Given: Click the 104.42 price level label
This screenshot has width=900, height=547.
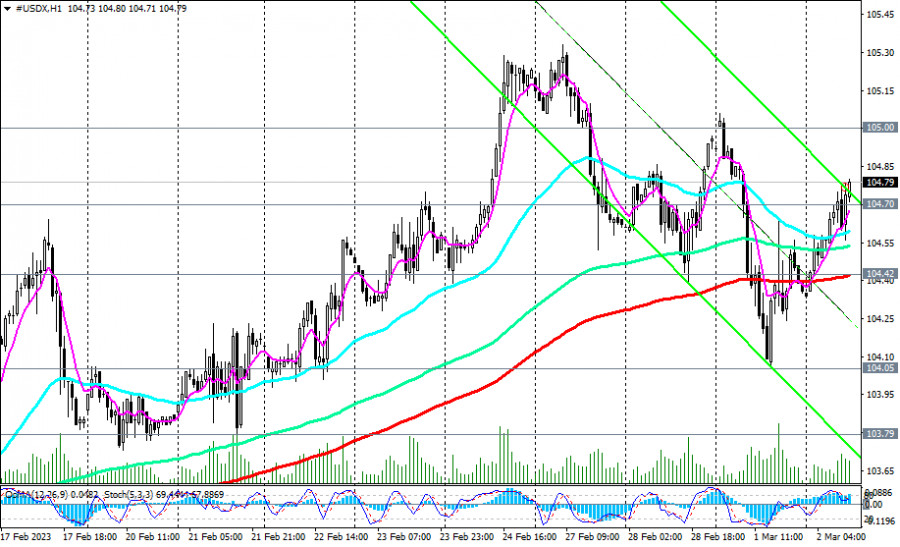Looking at the screenshot, I should tap(878, 273).
